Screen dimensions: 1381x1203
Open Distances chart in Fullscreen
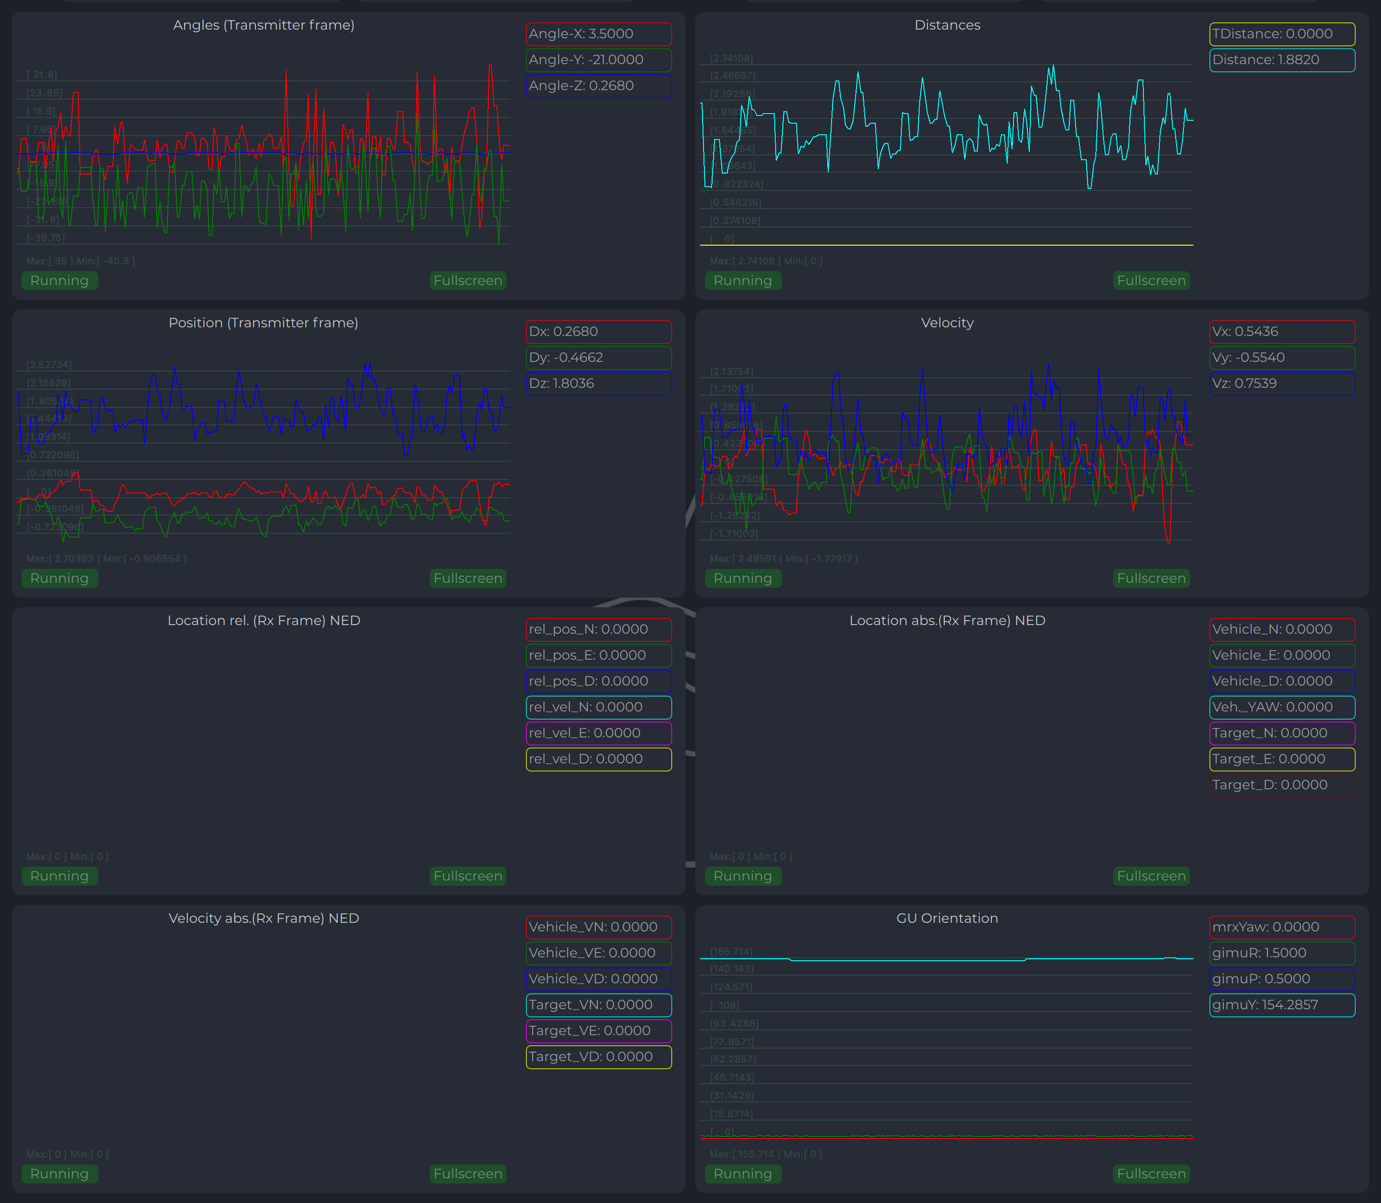(1152, 281)
